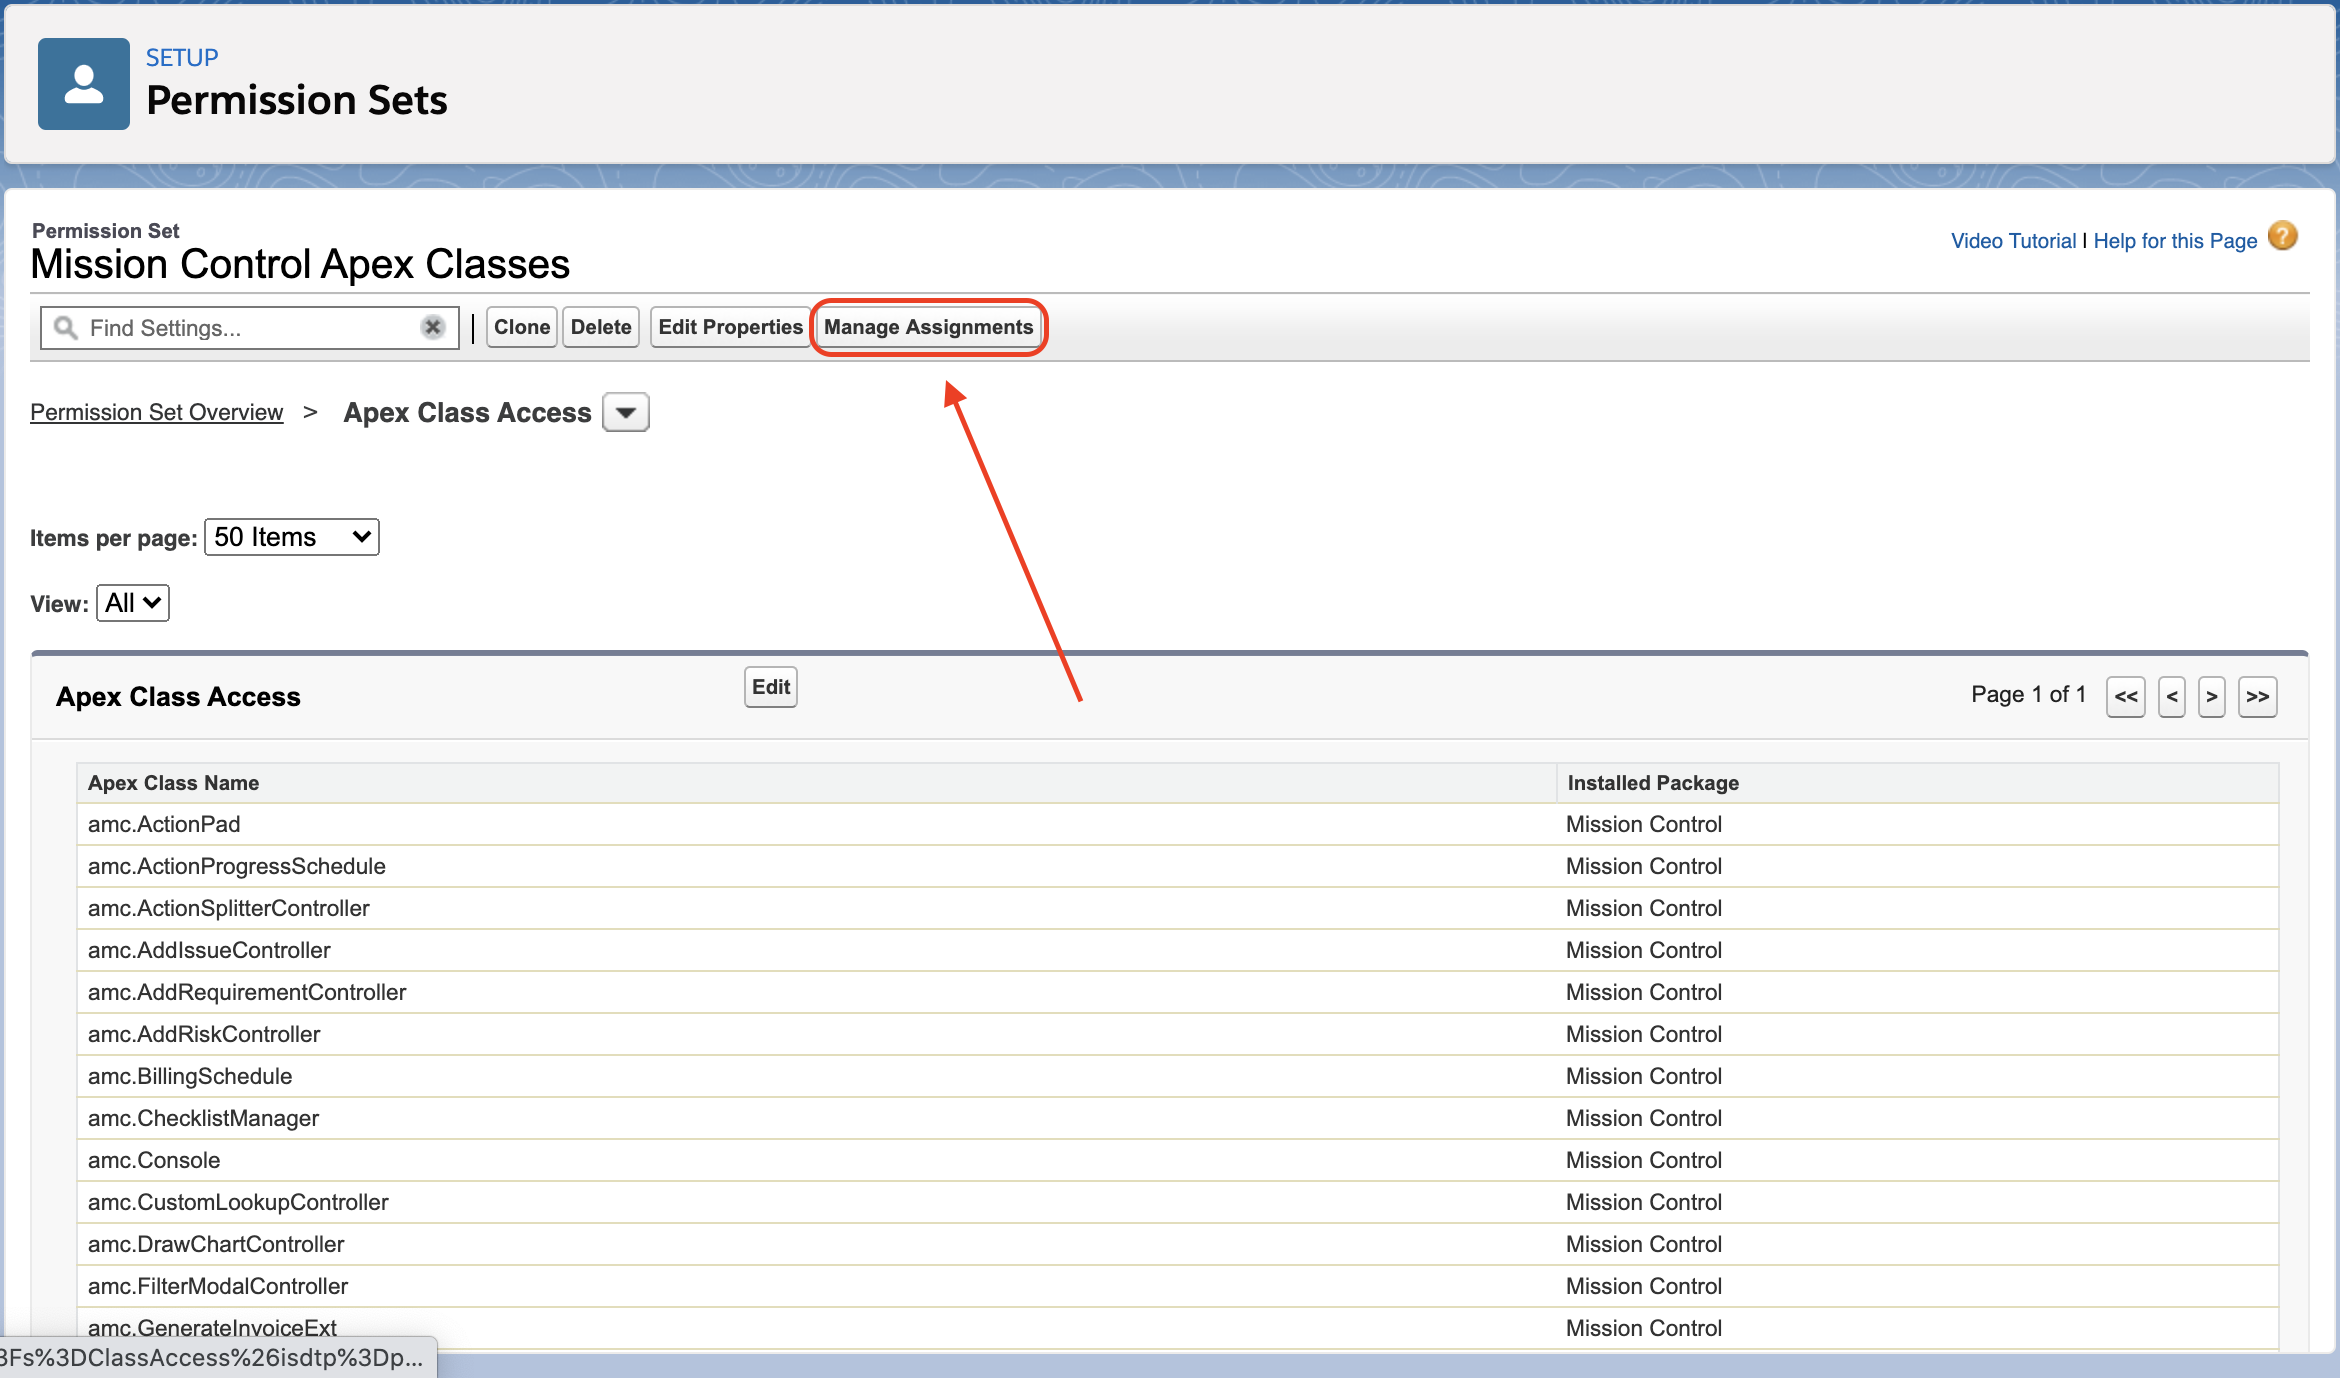
Task: Expand the Apex Class Access section selector arrow
Action: (625, 411)
